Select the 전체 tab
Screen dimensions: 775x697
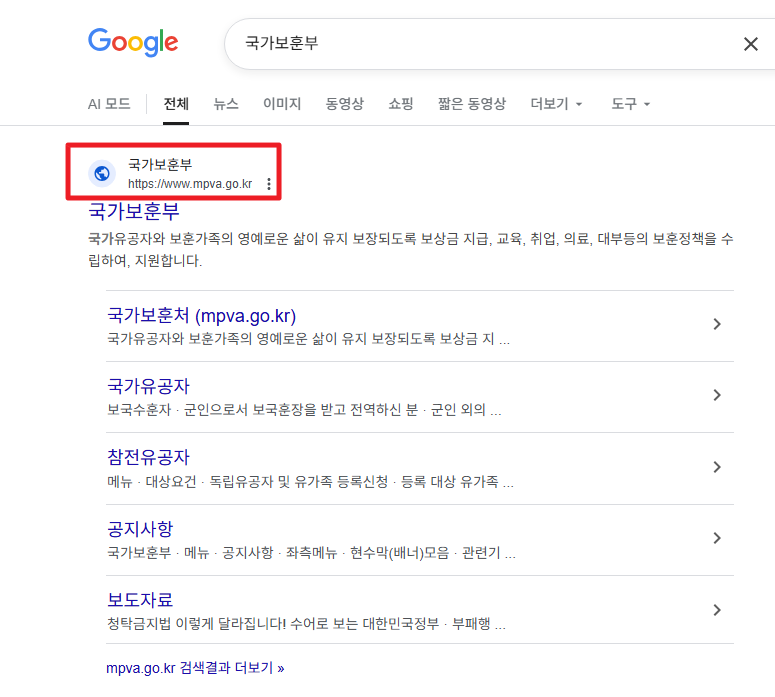(176, 104)
